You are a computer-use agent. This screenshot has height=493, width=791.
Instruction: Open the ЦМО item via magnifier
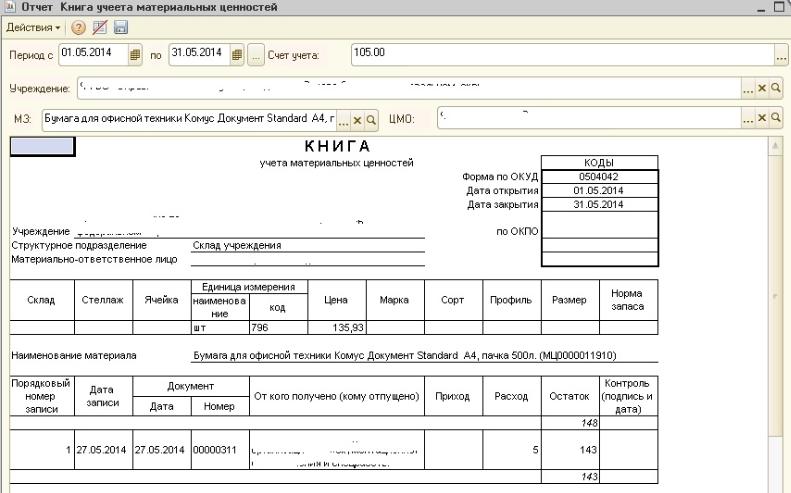(x=774, y=120)
